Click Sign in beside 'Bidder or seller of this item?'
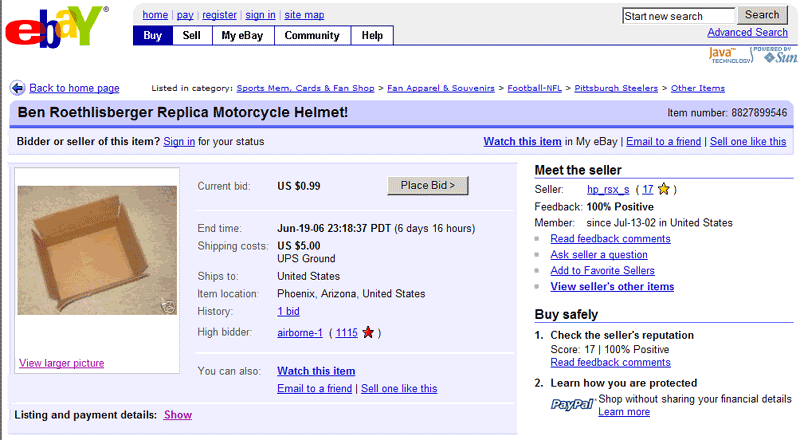The width and height of the screenshot is (800, 440). tap(179, 142)
